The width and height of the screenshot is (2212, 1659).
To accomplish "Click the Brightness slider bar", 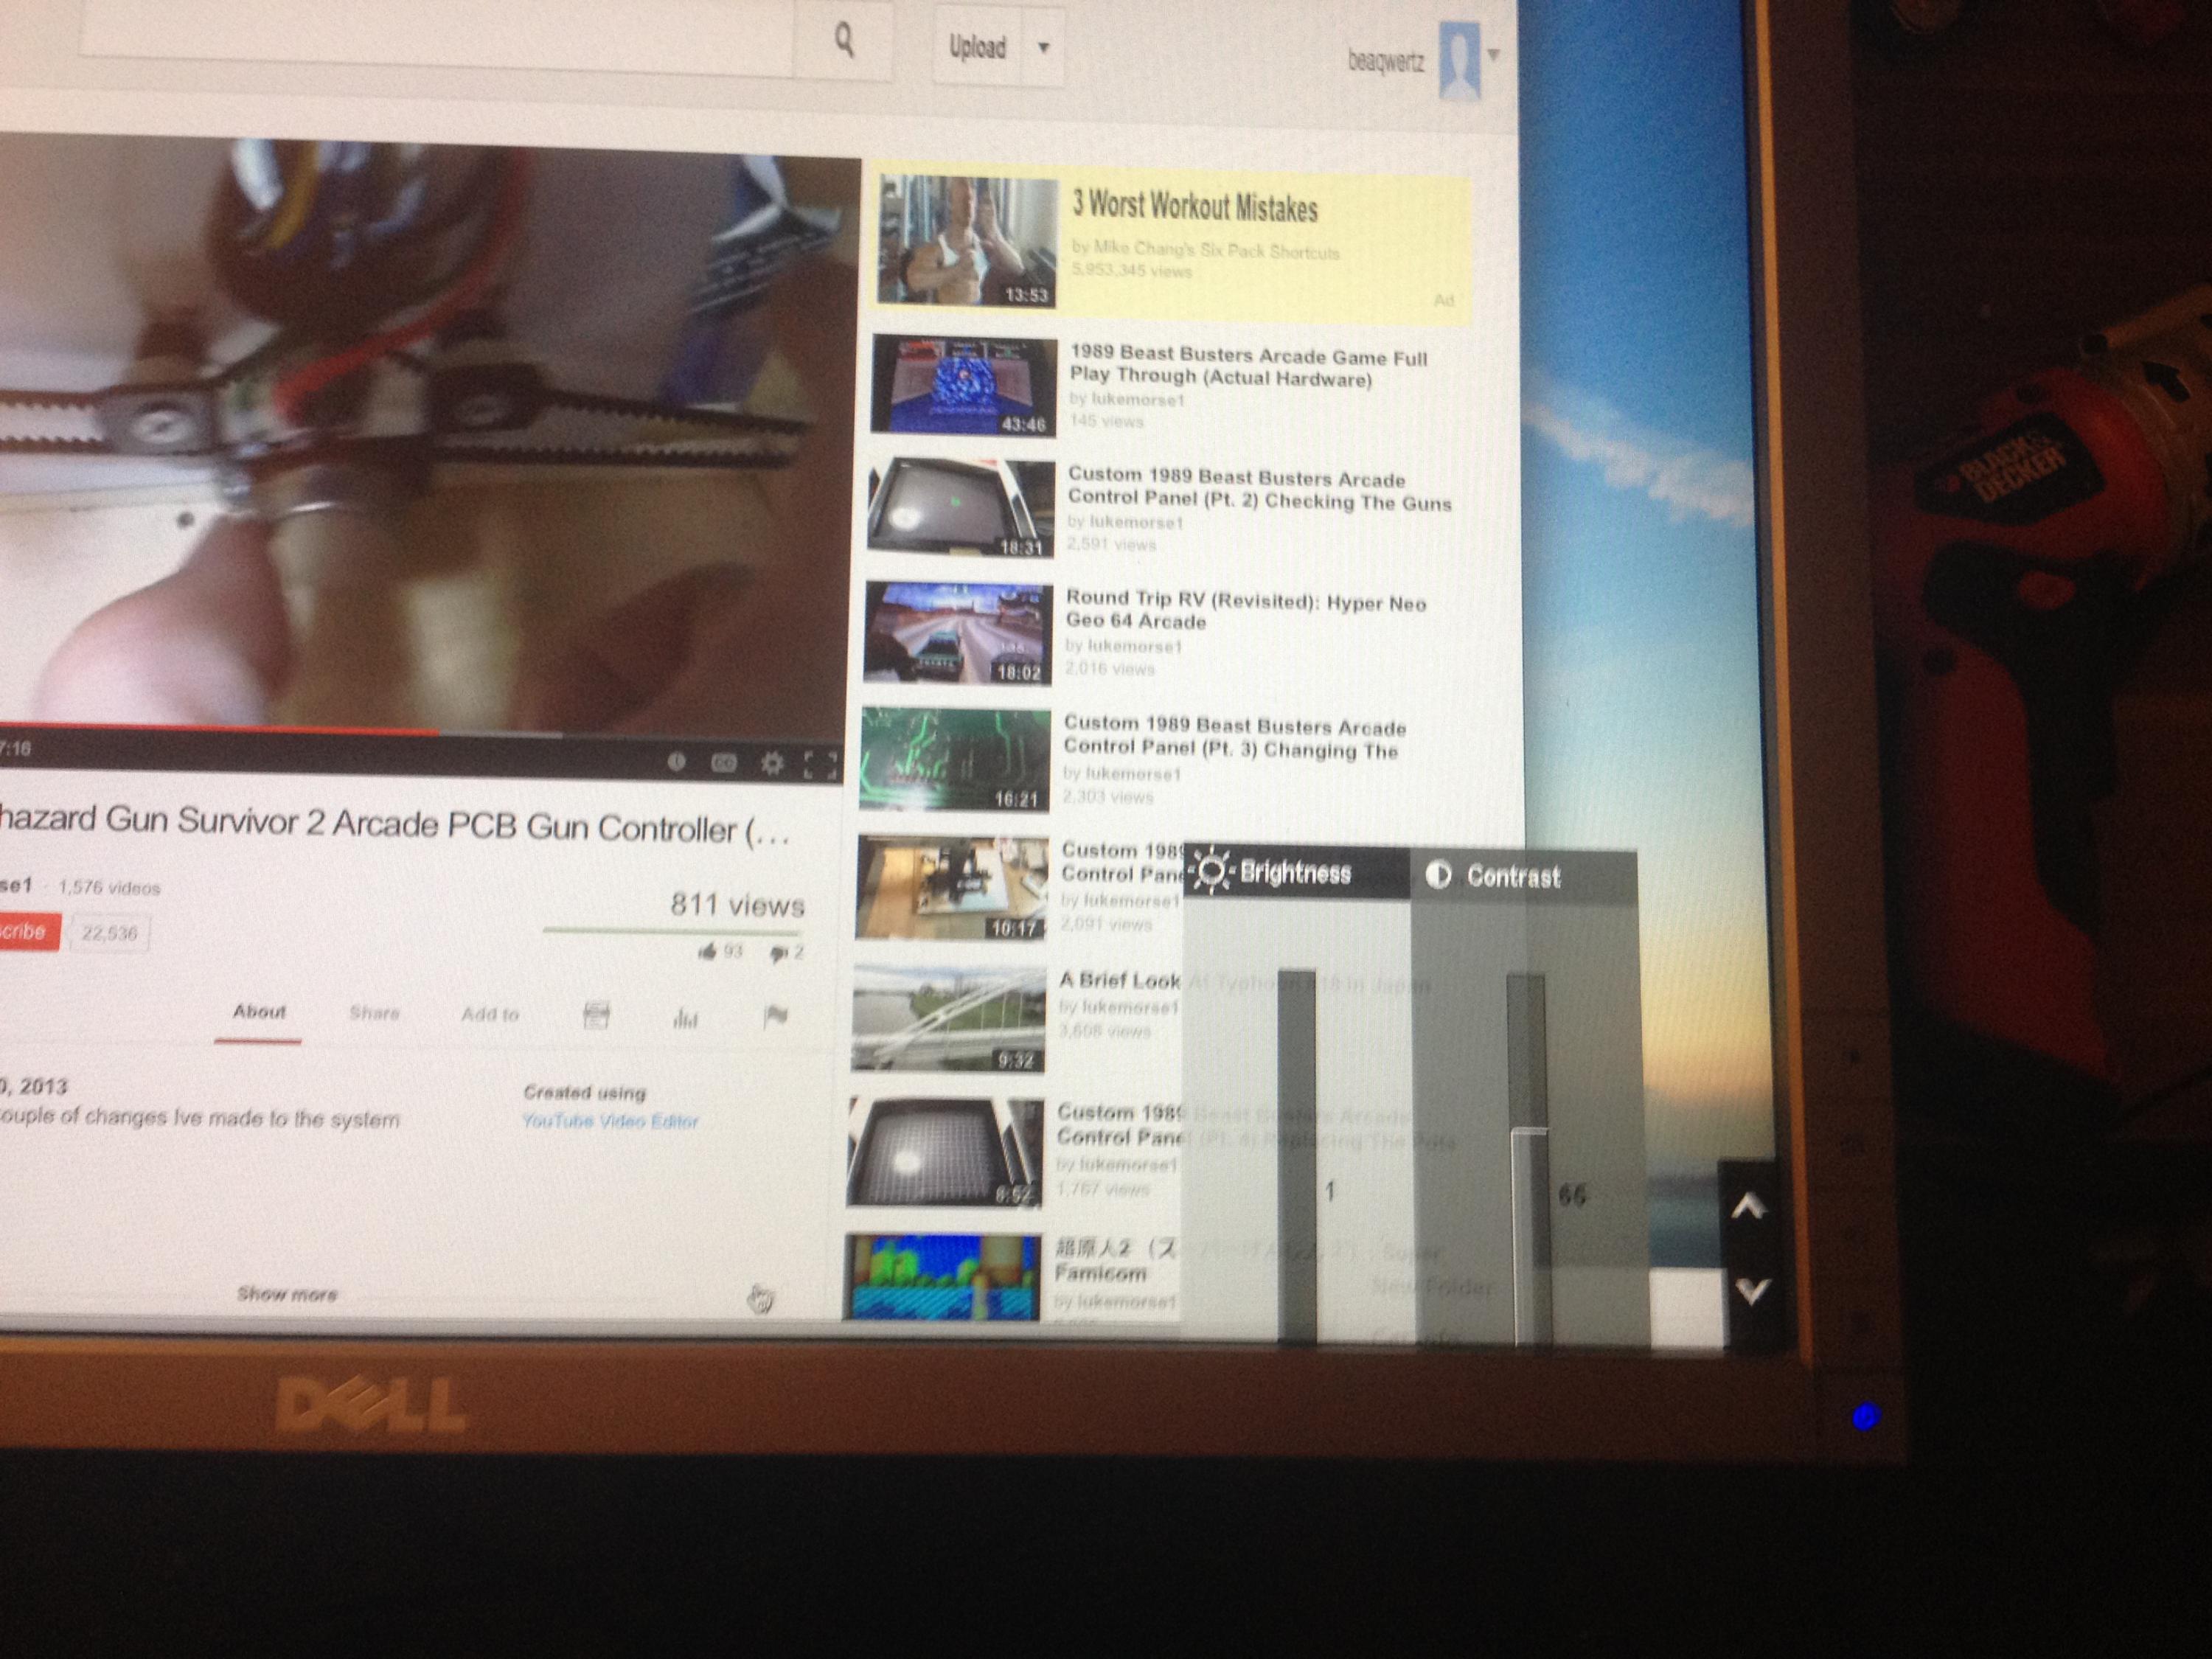I will (1297, 1155).
